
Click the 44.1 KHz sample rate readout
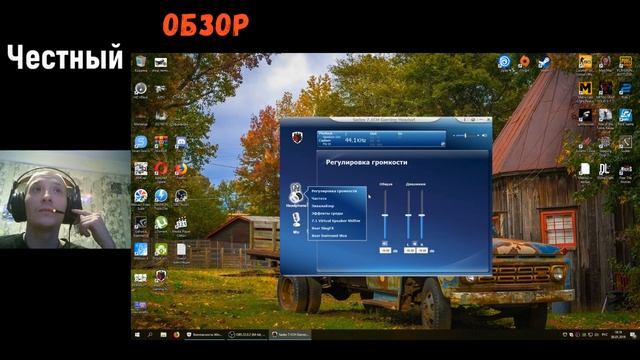tap(356, 140)
